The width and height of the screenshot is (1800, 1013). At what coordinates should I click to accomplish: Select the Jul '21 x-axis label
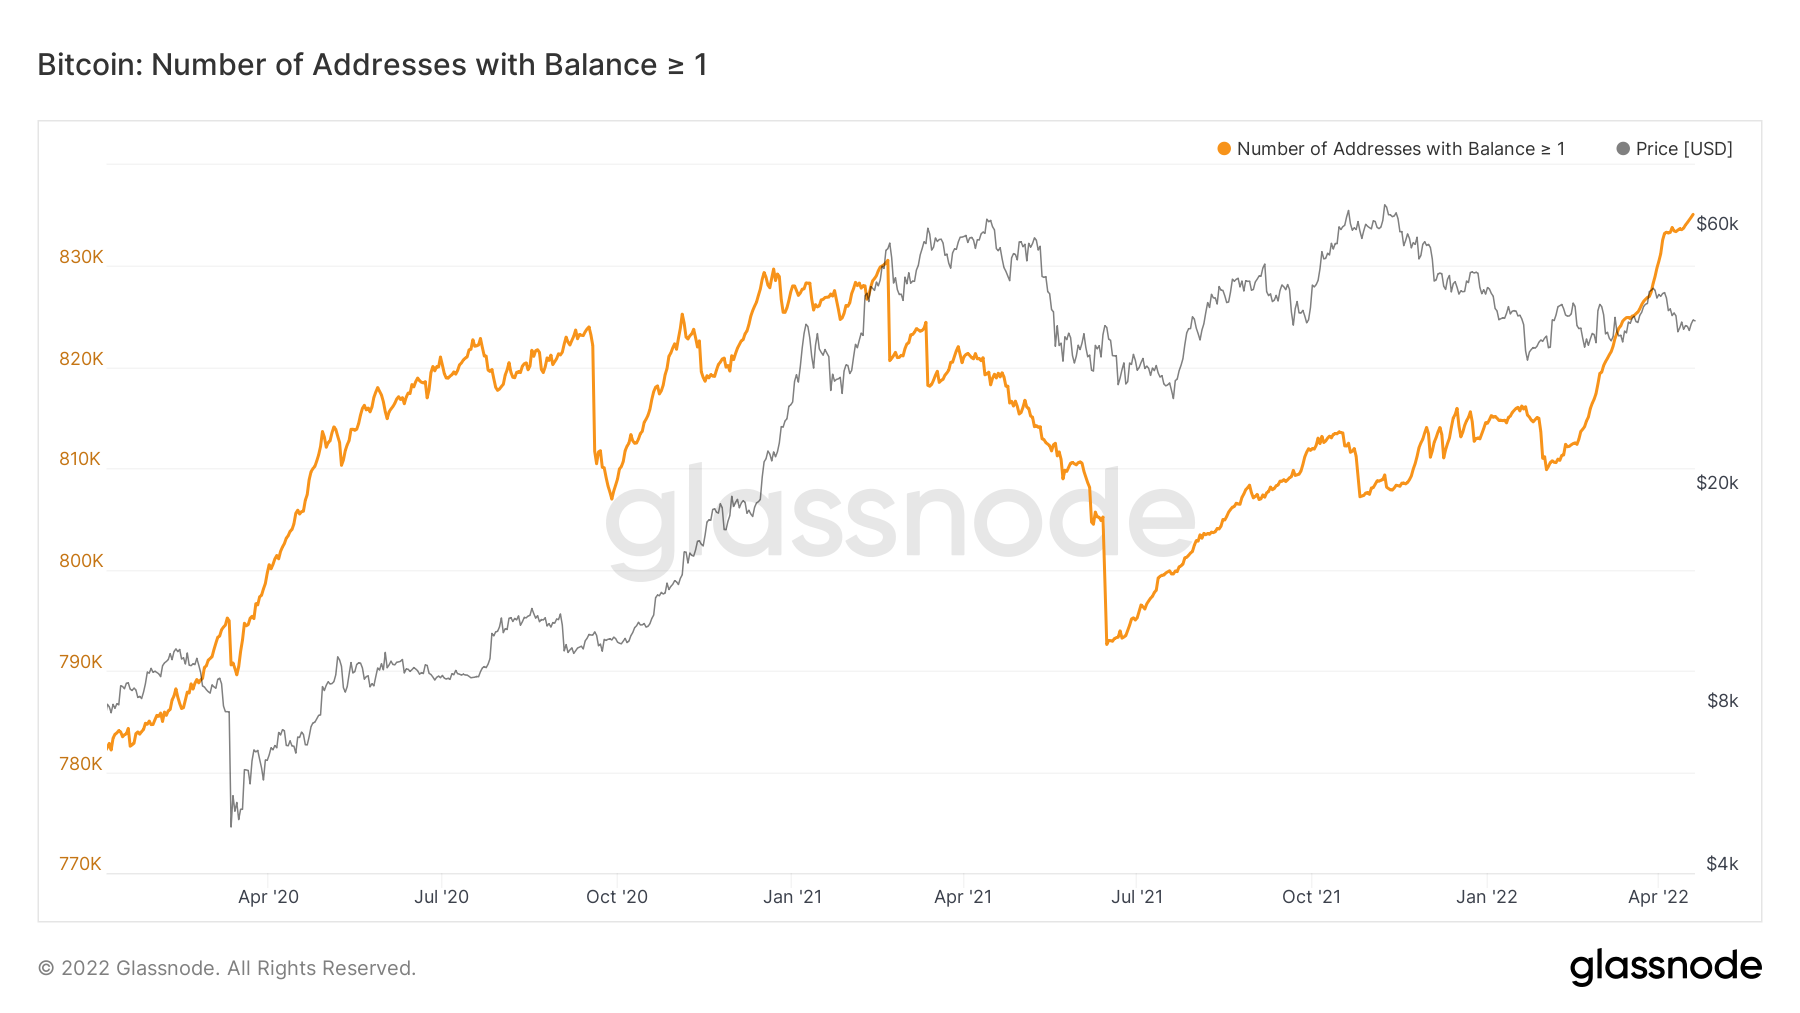point(1137,897)
